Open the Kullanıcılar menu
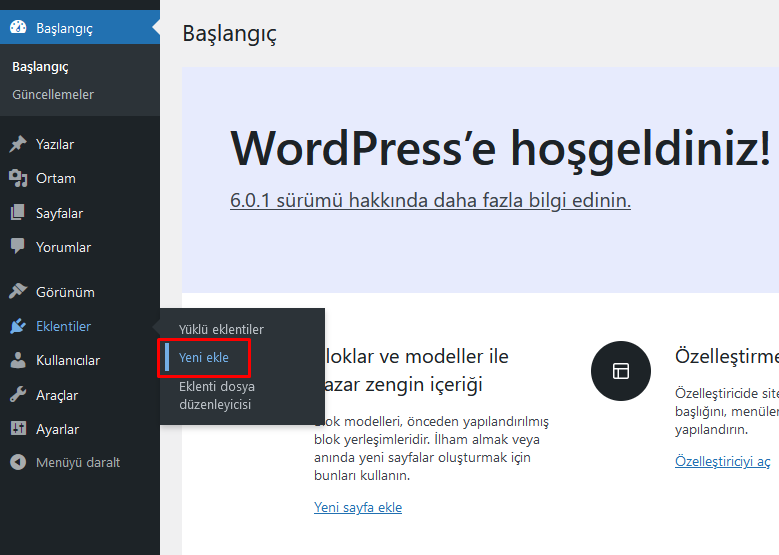 coord(68,360)
